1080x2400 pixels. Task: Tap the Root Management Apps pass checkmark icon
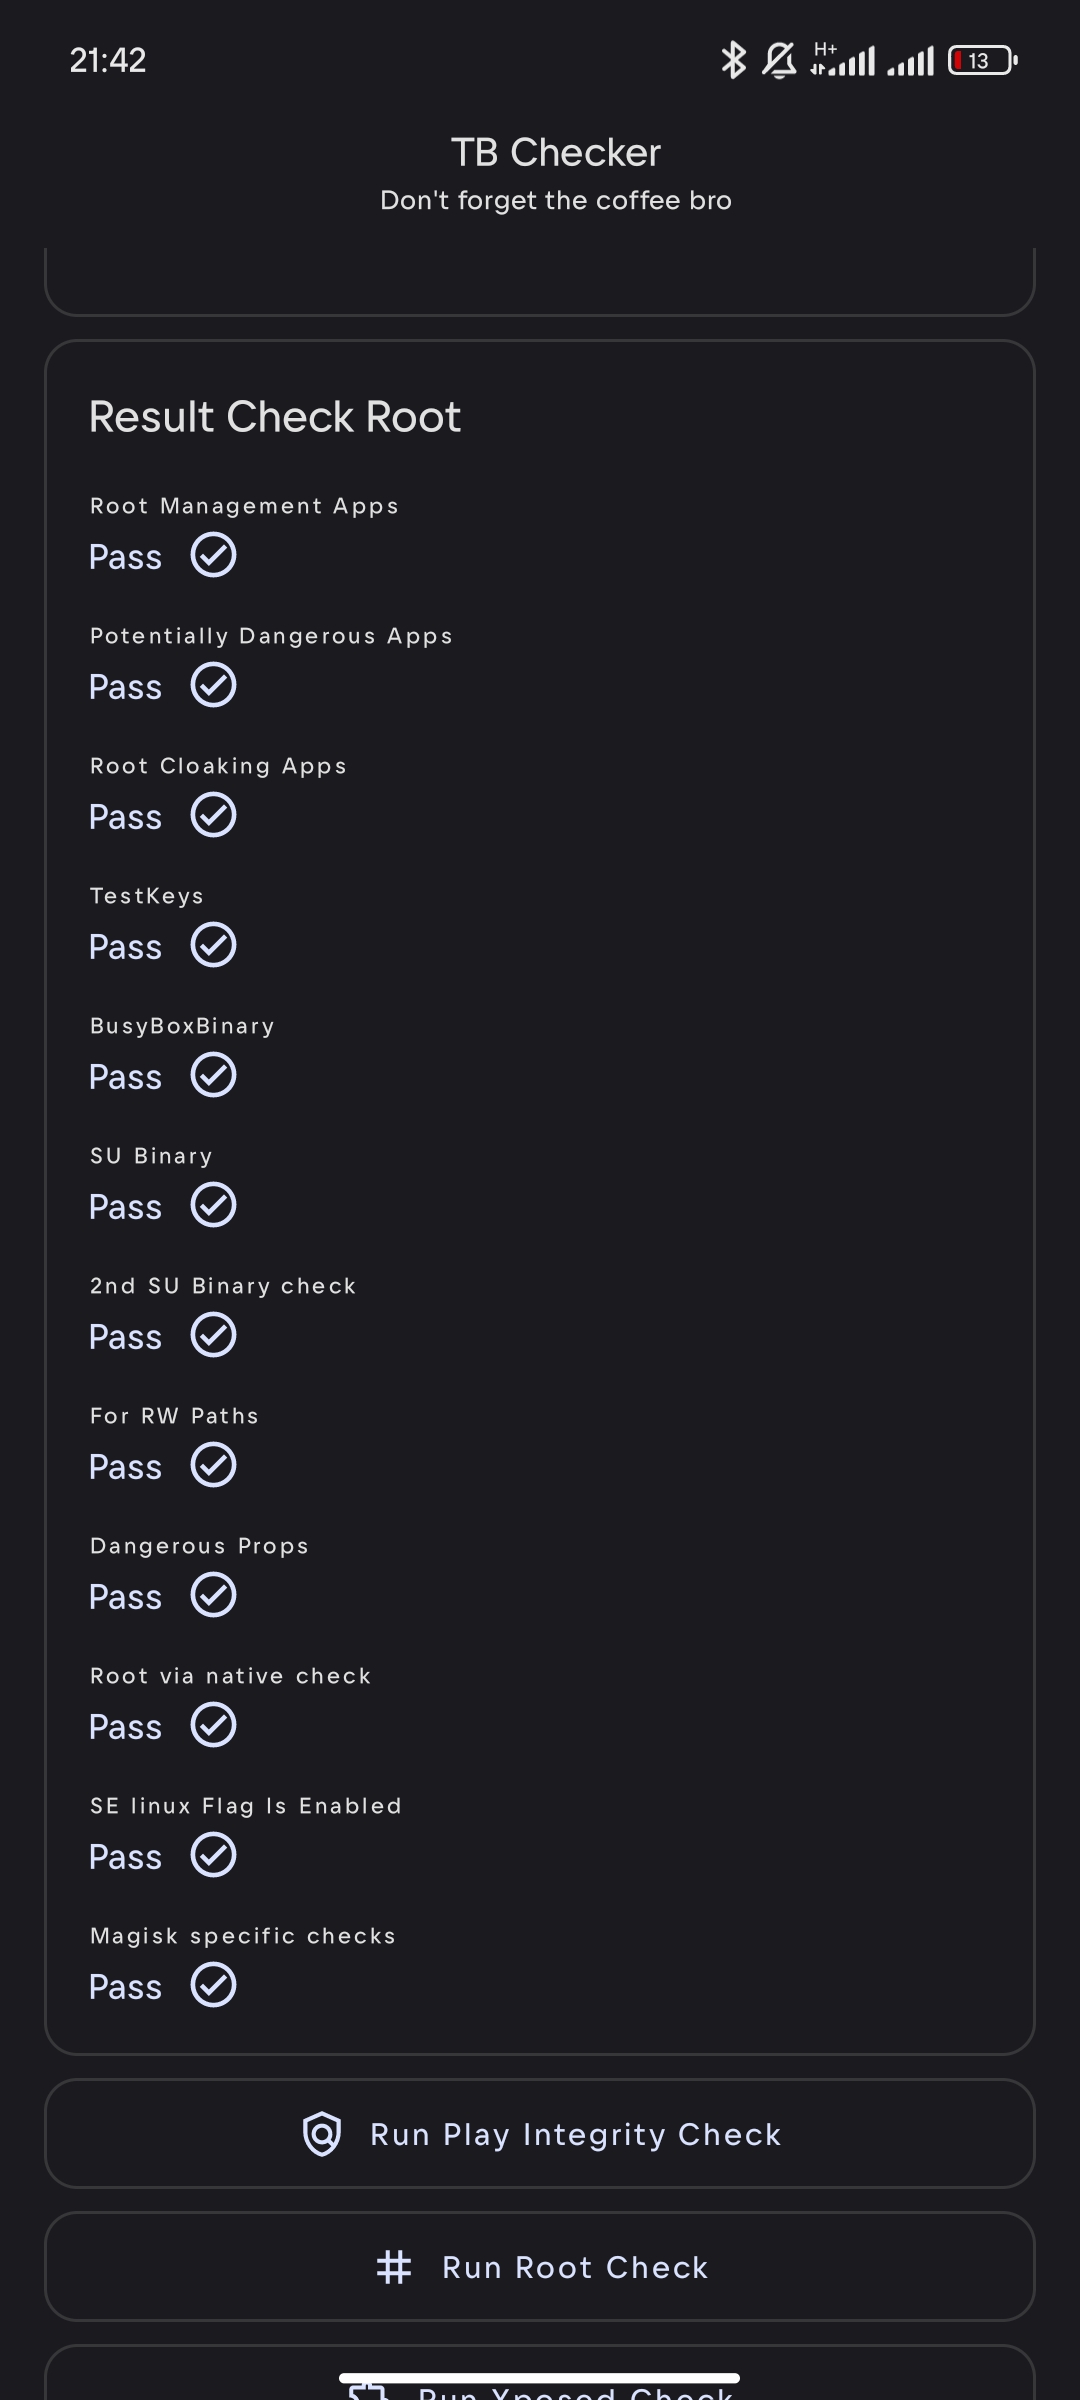(213, 555)
